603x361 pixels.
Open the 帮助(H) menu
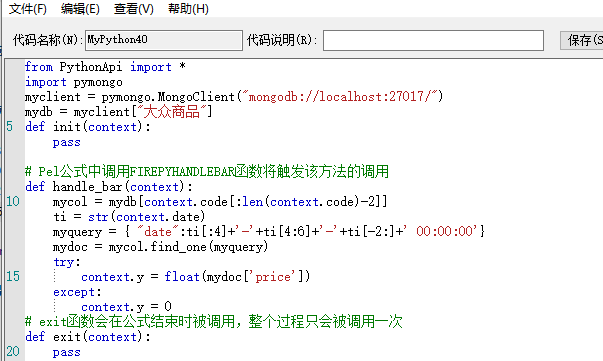[x=188, y=8]
